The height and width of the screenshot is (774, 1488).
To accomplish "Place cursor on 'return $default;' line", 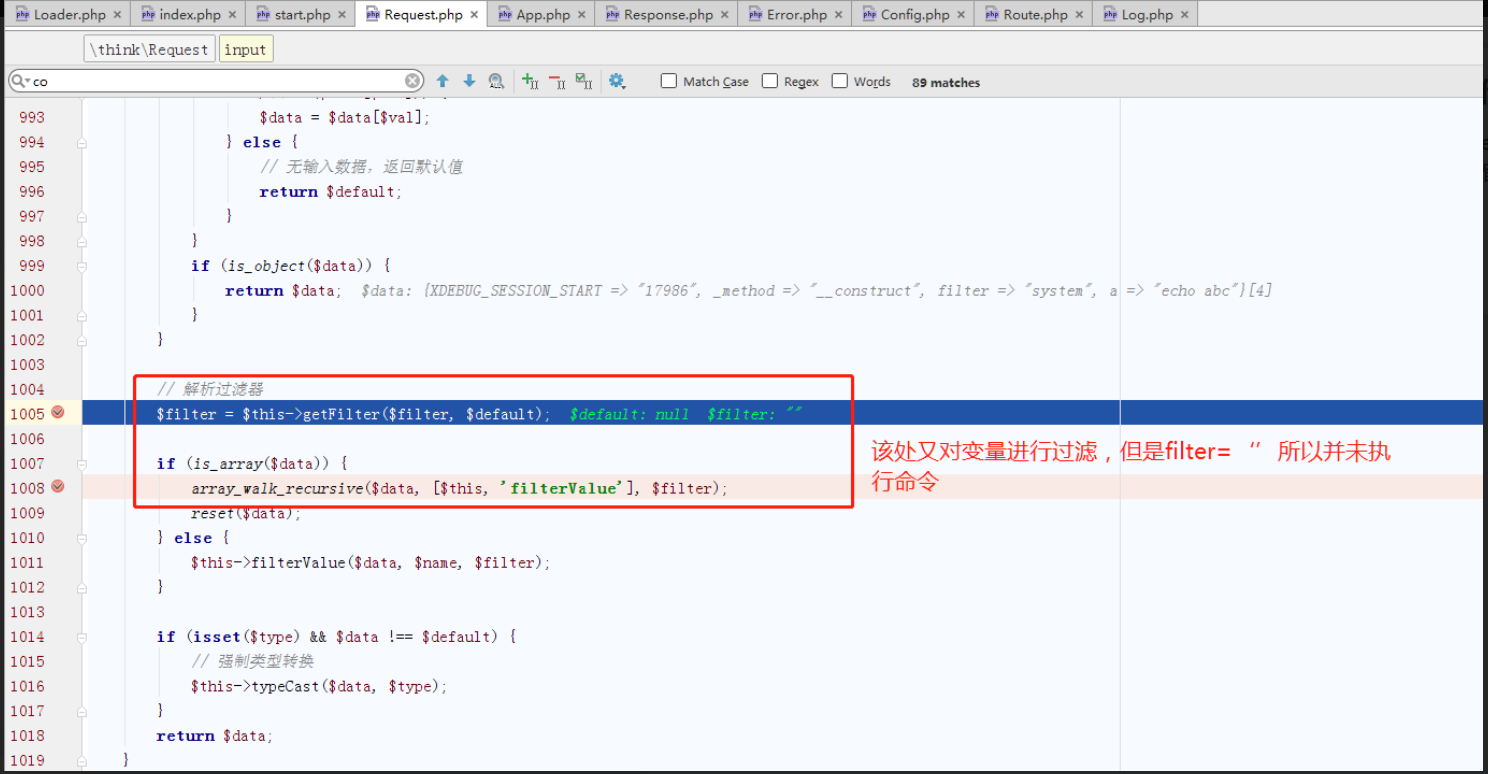I will tap(331, 191).
